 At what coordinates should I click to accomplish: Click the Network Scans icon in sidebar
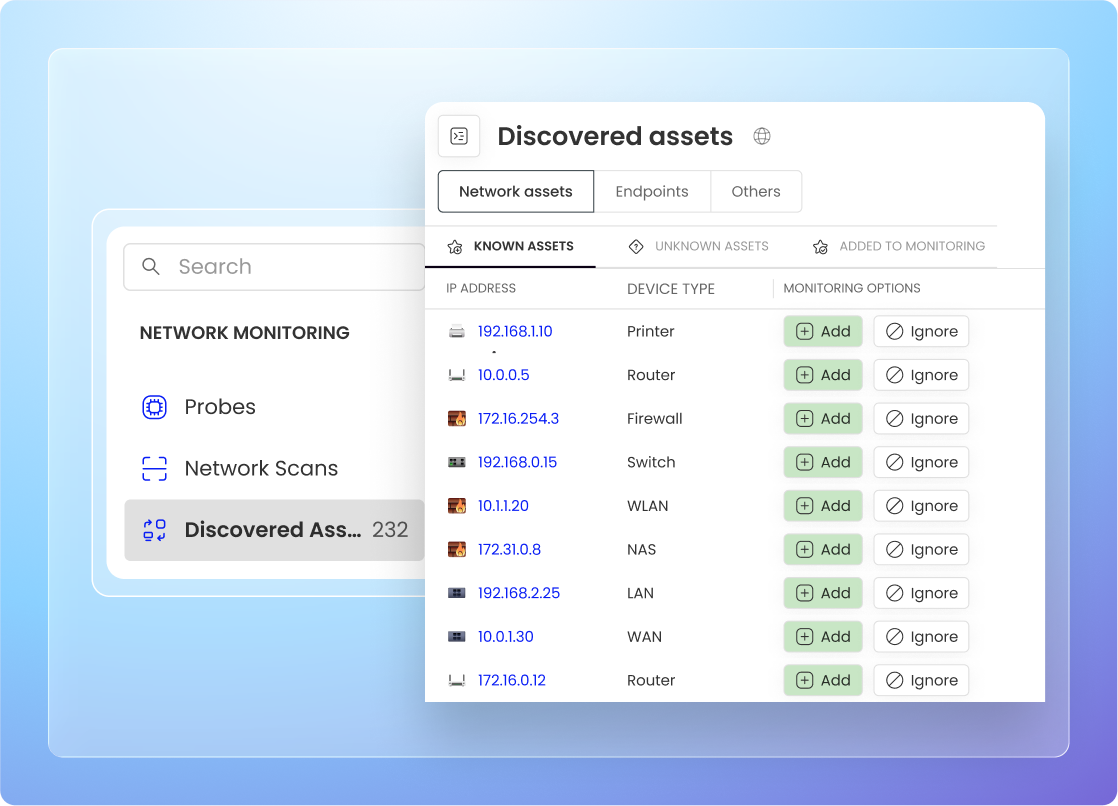[x=154, y=468]
